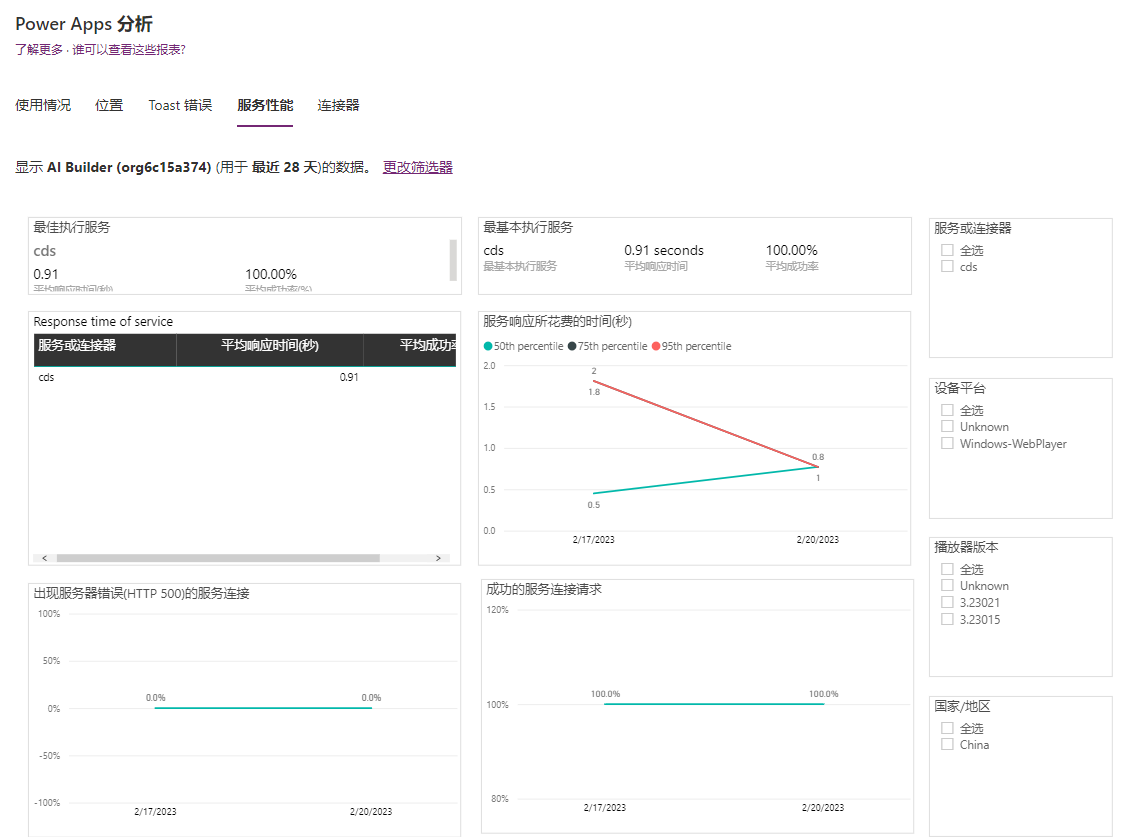Open the Toast 错误 tab
1146x837 pixels.
click(x=180, y=105)
